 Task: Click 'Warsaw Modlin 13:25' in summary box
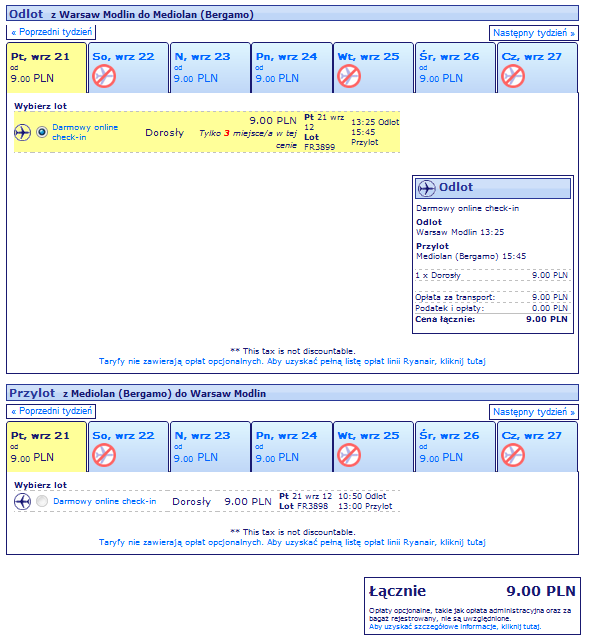(x=460, y=232)
